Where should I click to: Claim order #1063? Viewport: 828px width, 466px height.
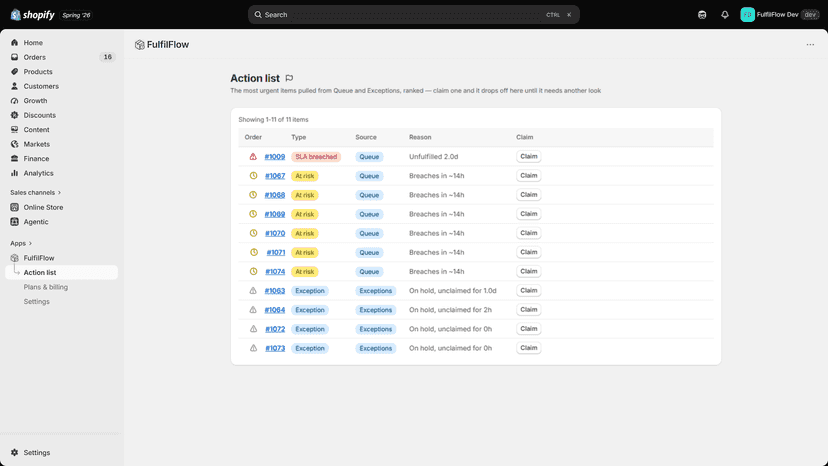point(529,291)
